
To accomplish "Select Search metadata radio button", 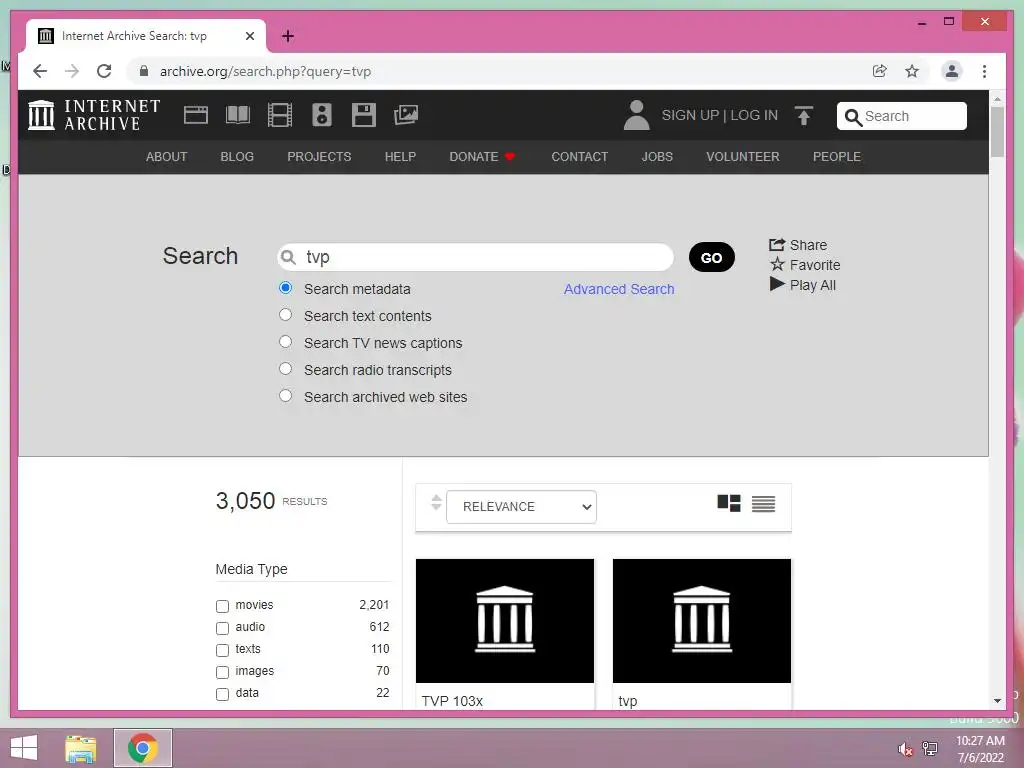I will click(285, 288).
